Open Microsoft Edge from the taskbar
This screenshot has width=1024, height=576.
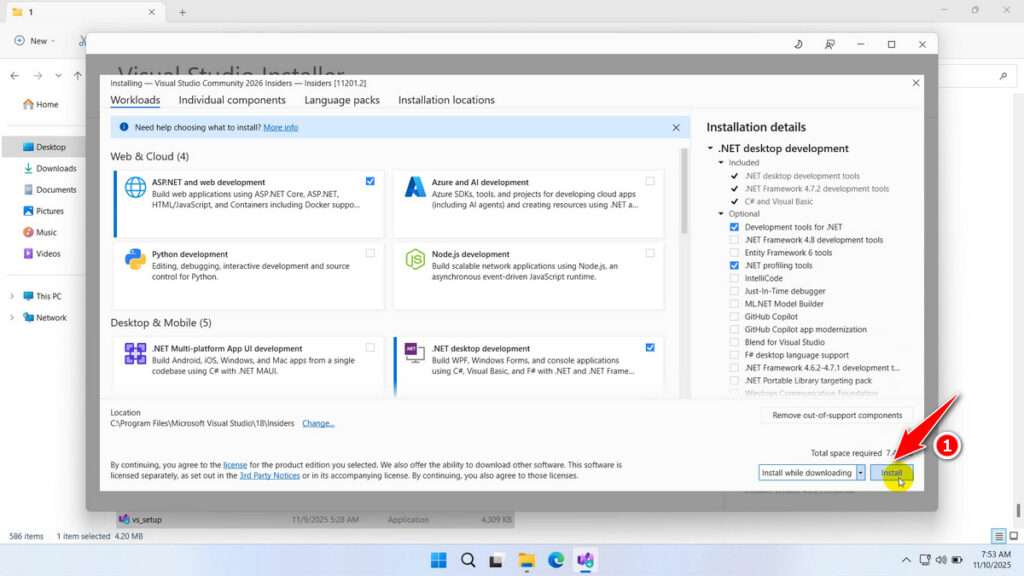[555, 560]
